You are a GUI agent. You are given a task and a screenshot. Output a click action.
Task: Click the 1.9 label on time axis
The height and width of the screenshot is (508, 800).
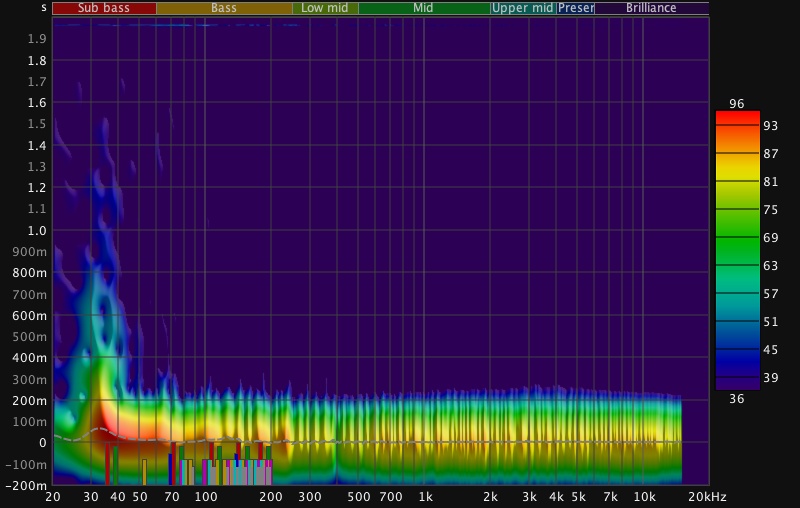tap(38, 39)
